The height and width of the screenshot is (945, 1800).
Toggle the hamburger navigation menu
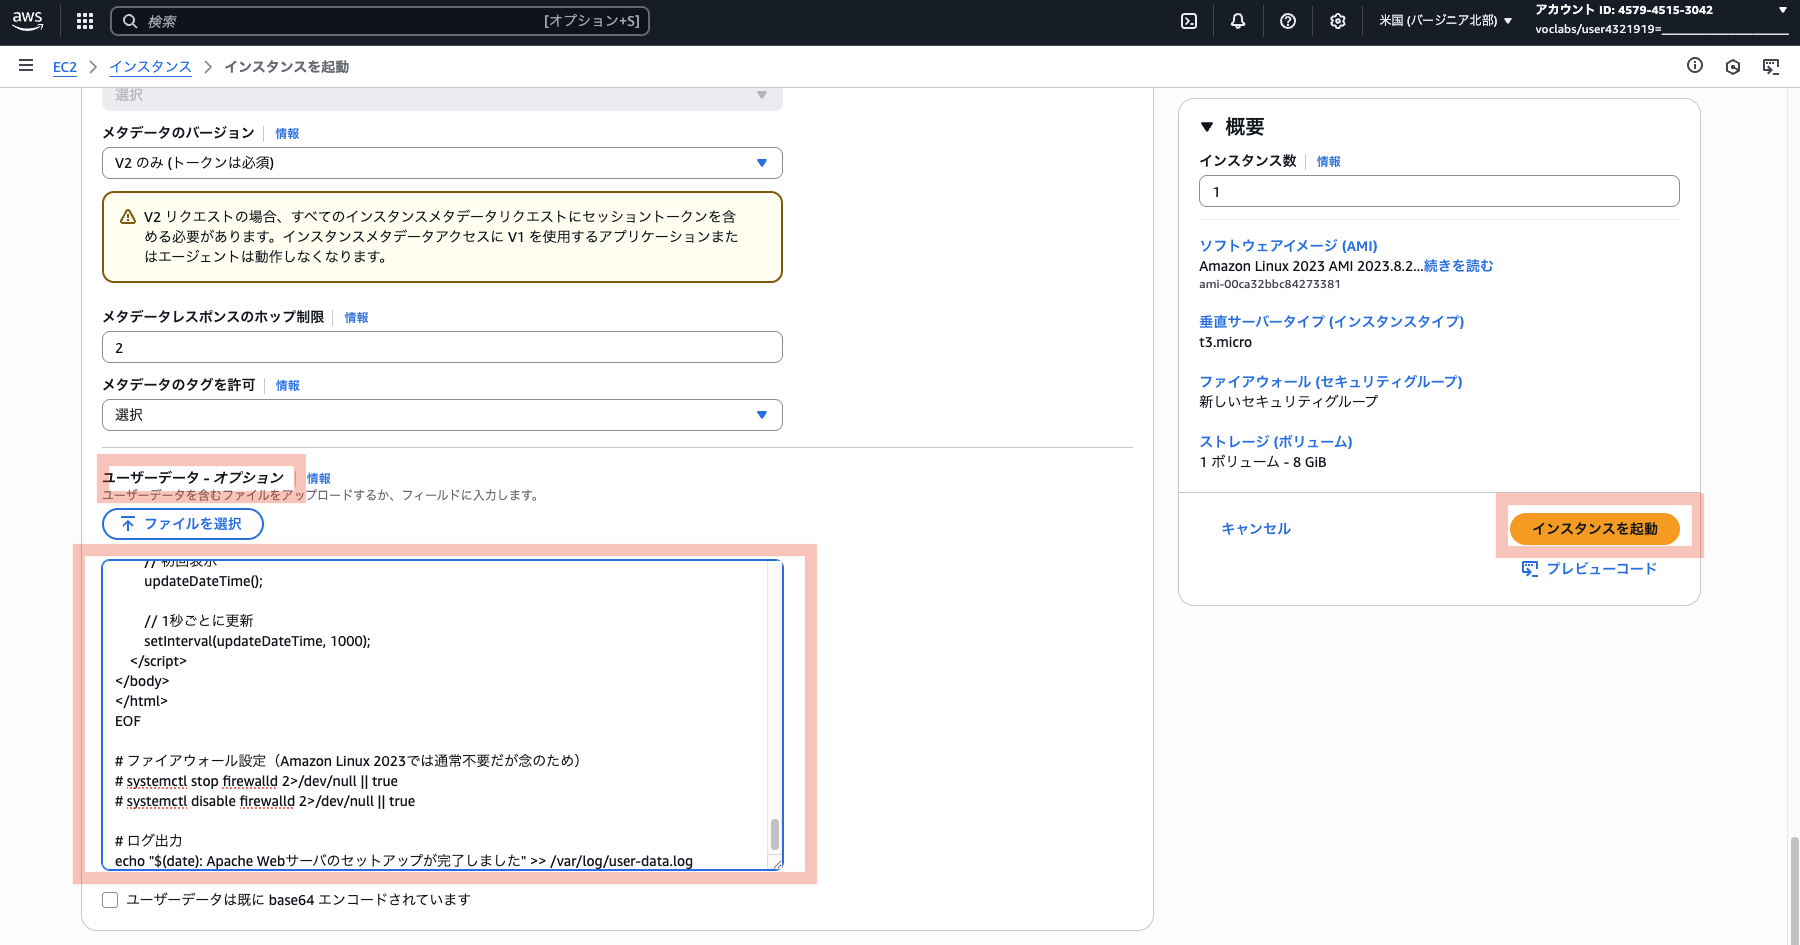26,66
